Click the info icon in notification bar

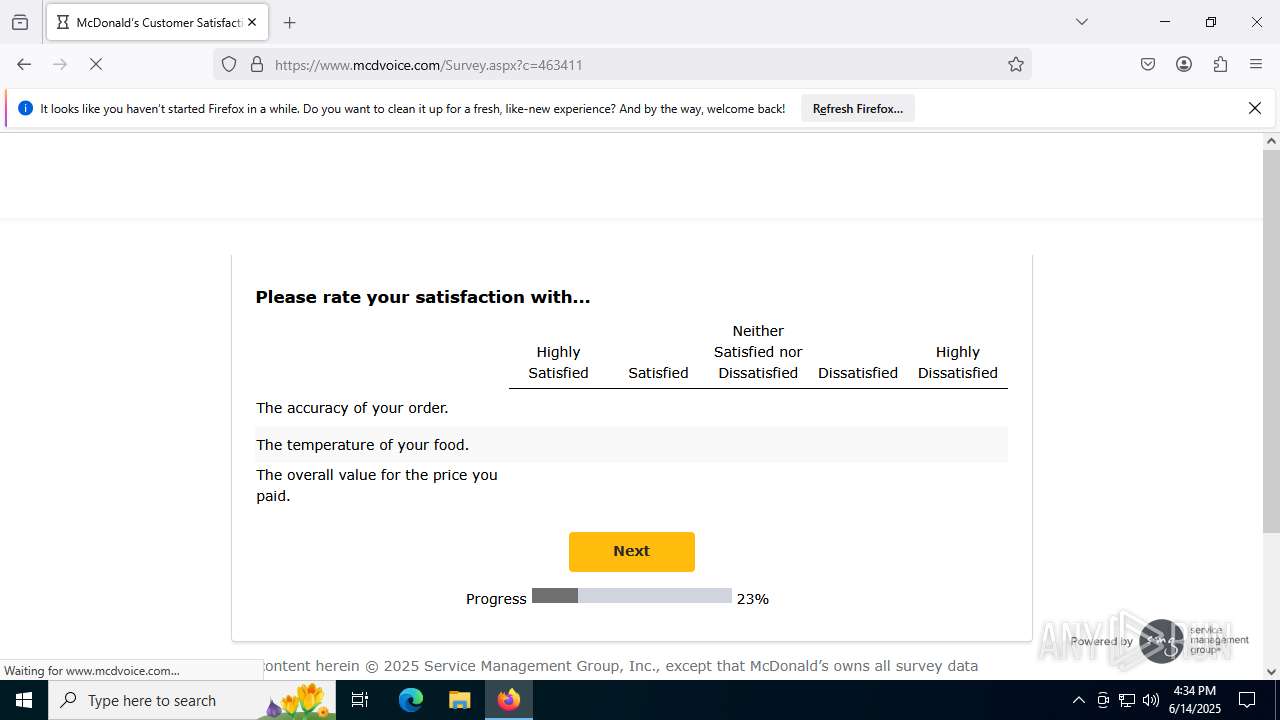pos(26,108)
